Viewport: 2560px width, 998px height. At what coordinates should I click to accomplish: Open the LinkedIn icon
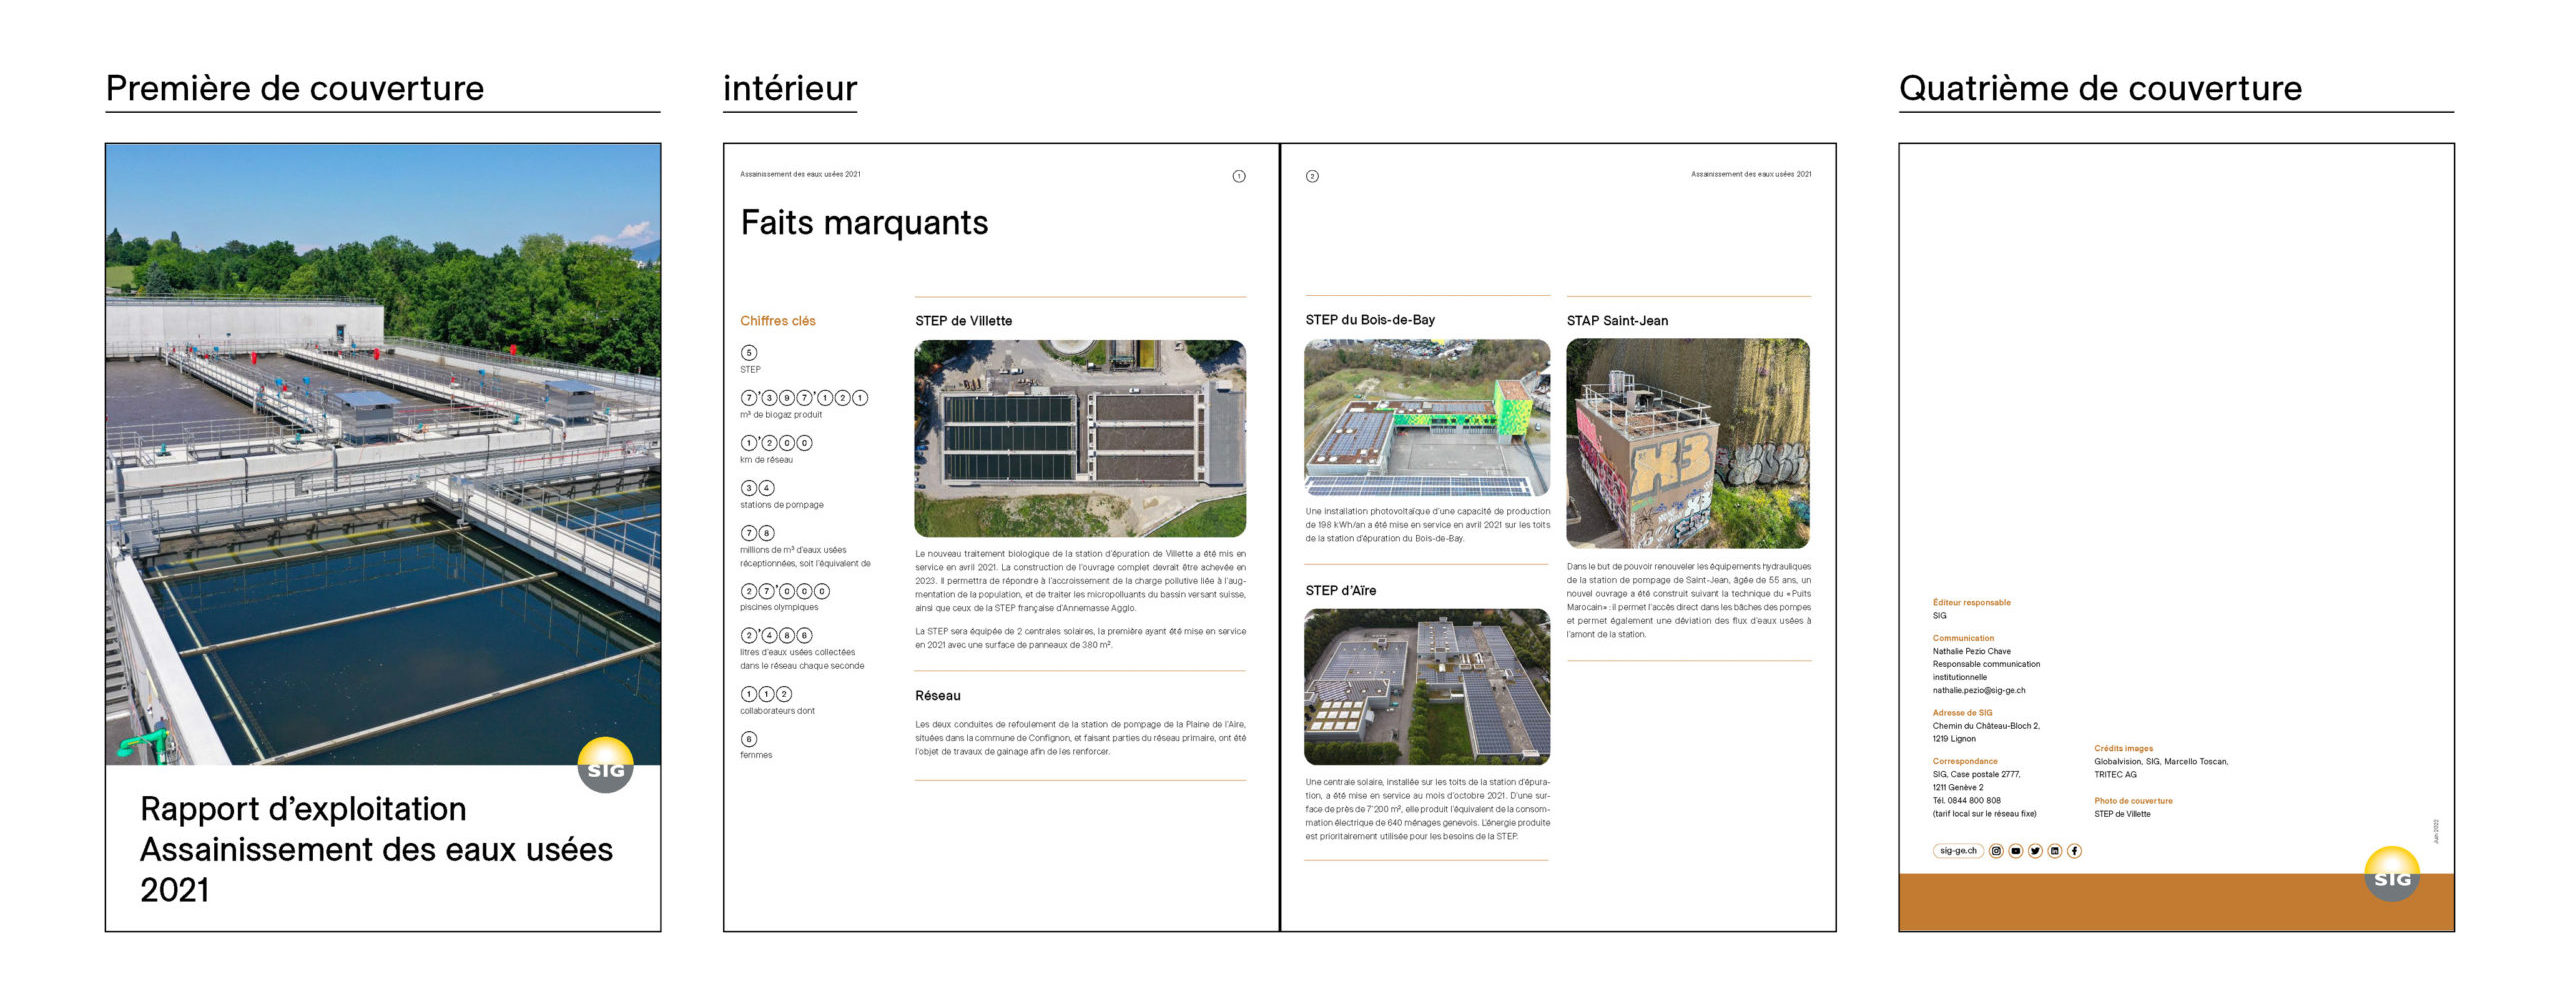pos(2054,851)
